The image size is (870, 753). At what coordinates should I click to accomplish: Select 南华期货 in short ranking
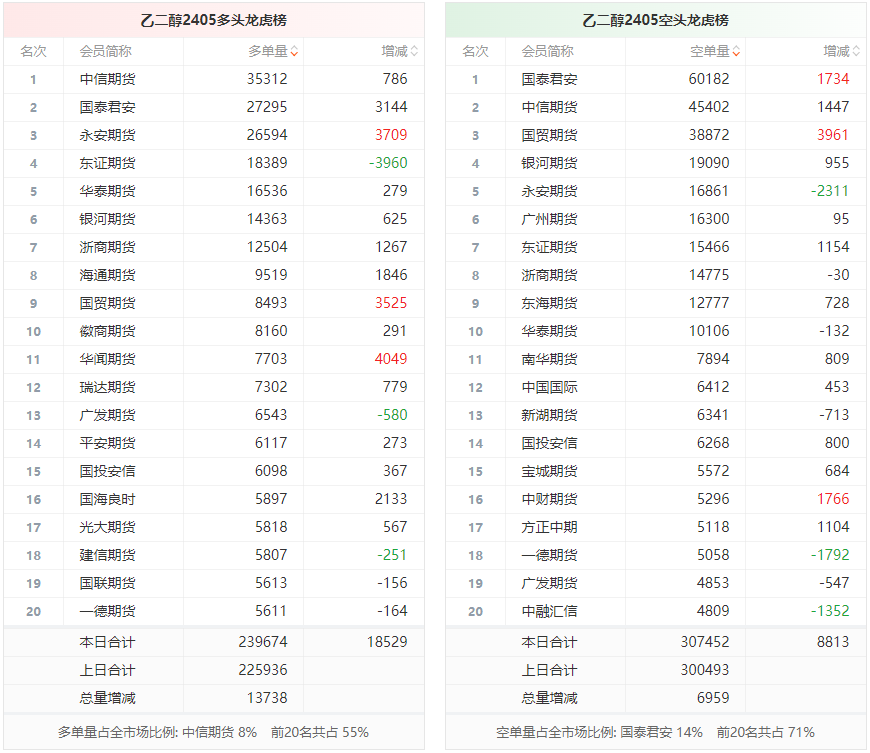point(549,360)
